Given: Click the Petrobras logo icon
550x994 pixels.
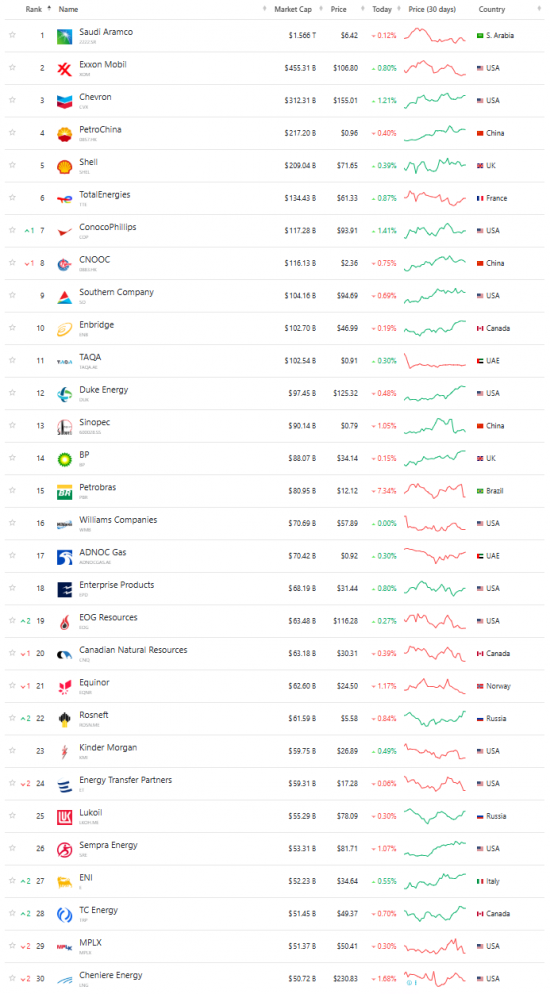Looking at the screenshot, I should click(x=65, y=492).
